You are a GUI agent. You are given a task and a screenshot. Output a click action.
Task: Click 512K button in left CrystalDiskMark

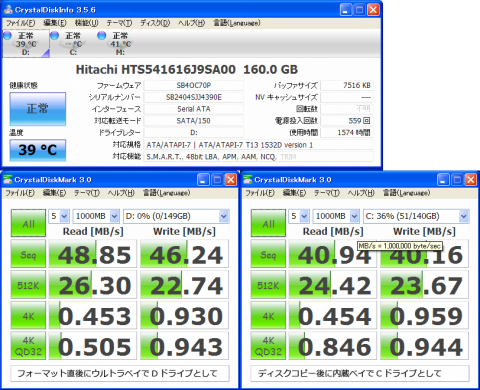pos(28,284)
